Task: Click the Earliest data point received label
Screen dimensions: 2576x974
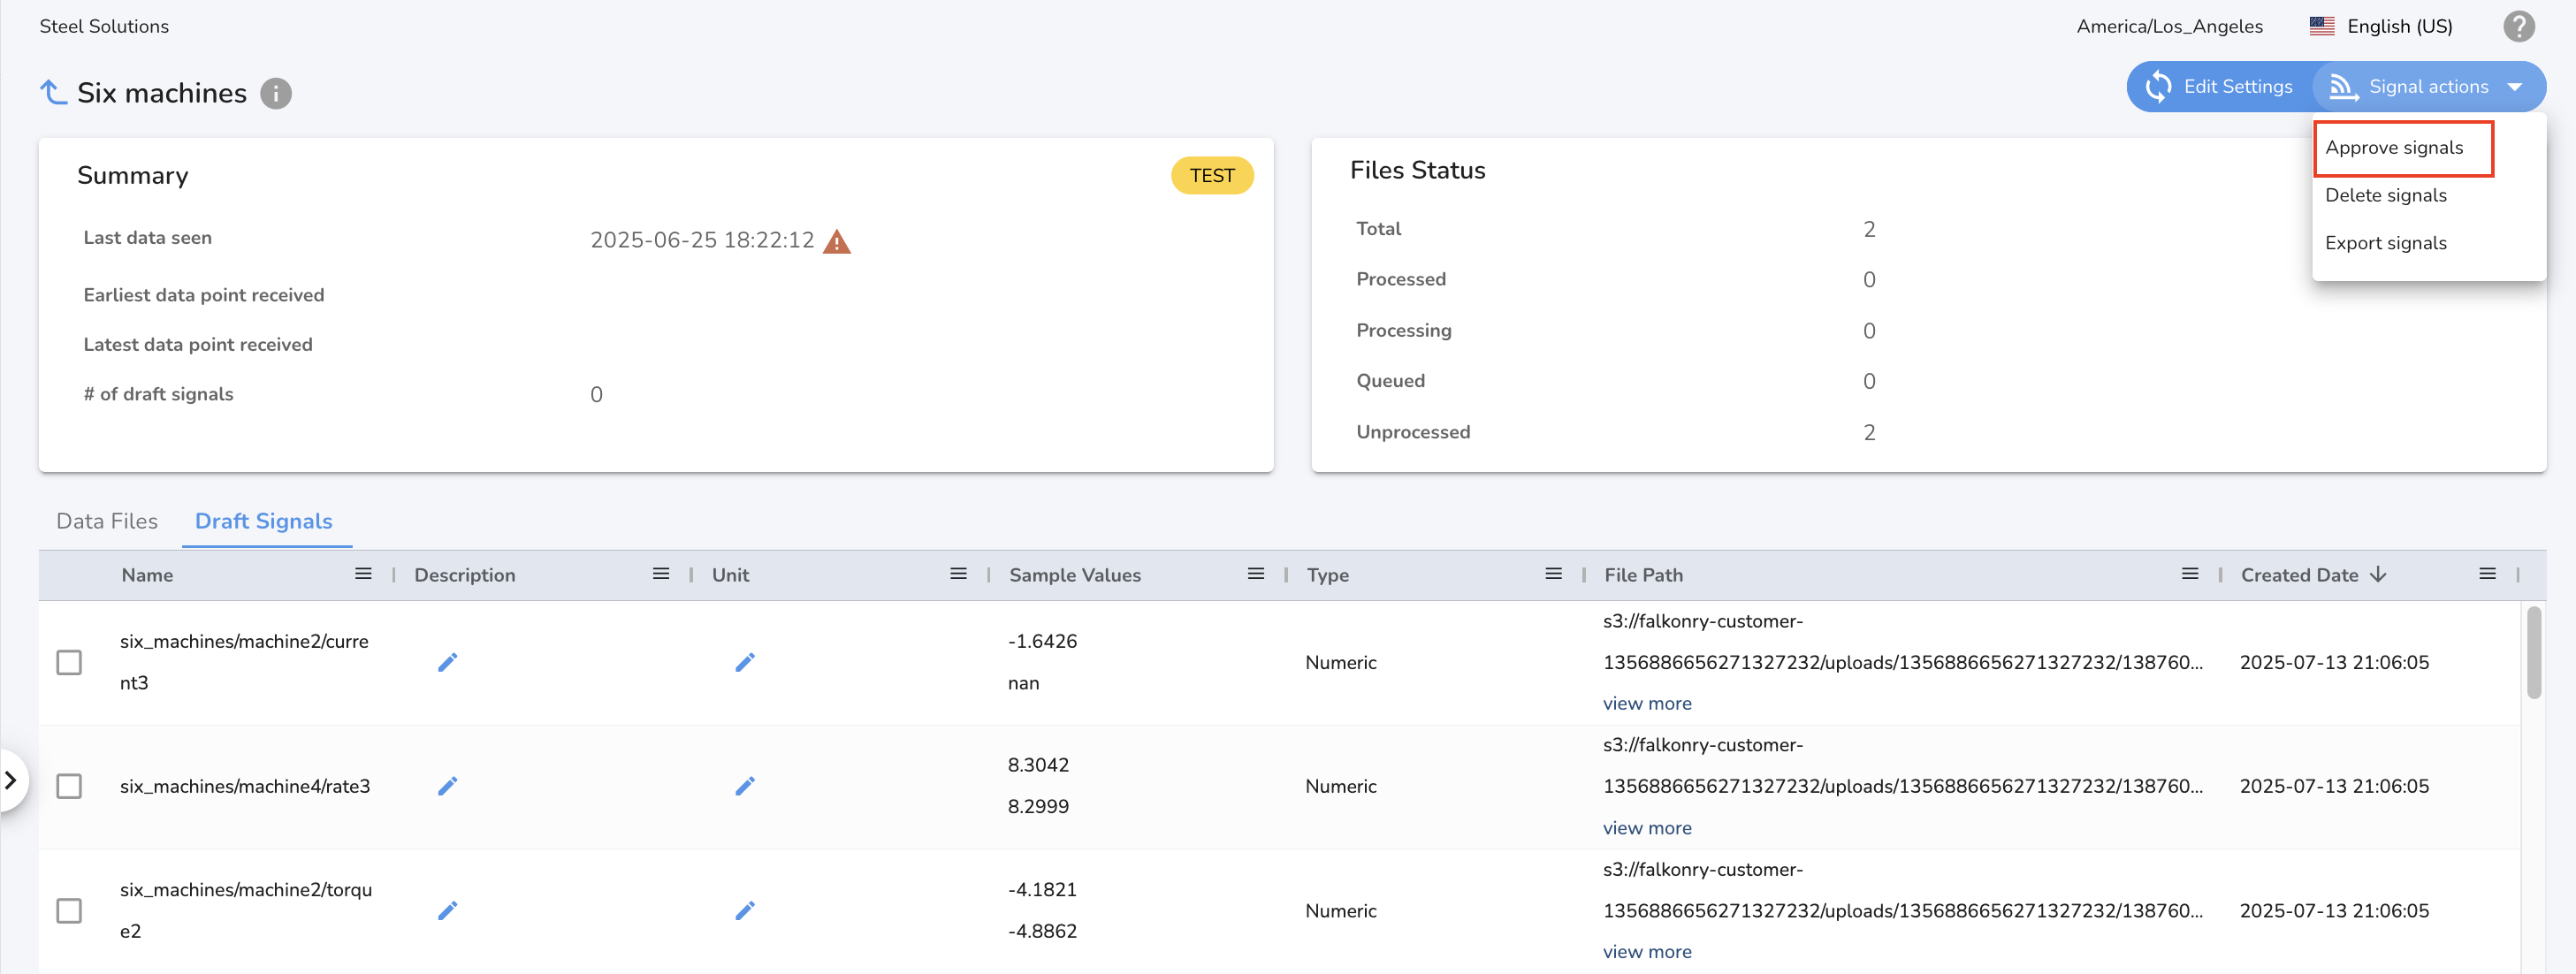Action: pyautogui.click(x=204, y=295)
